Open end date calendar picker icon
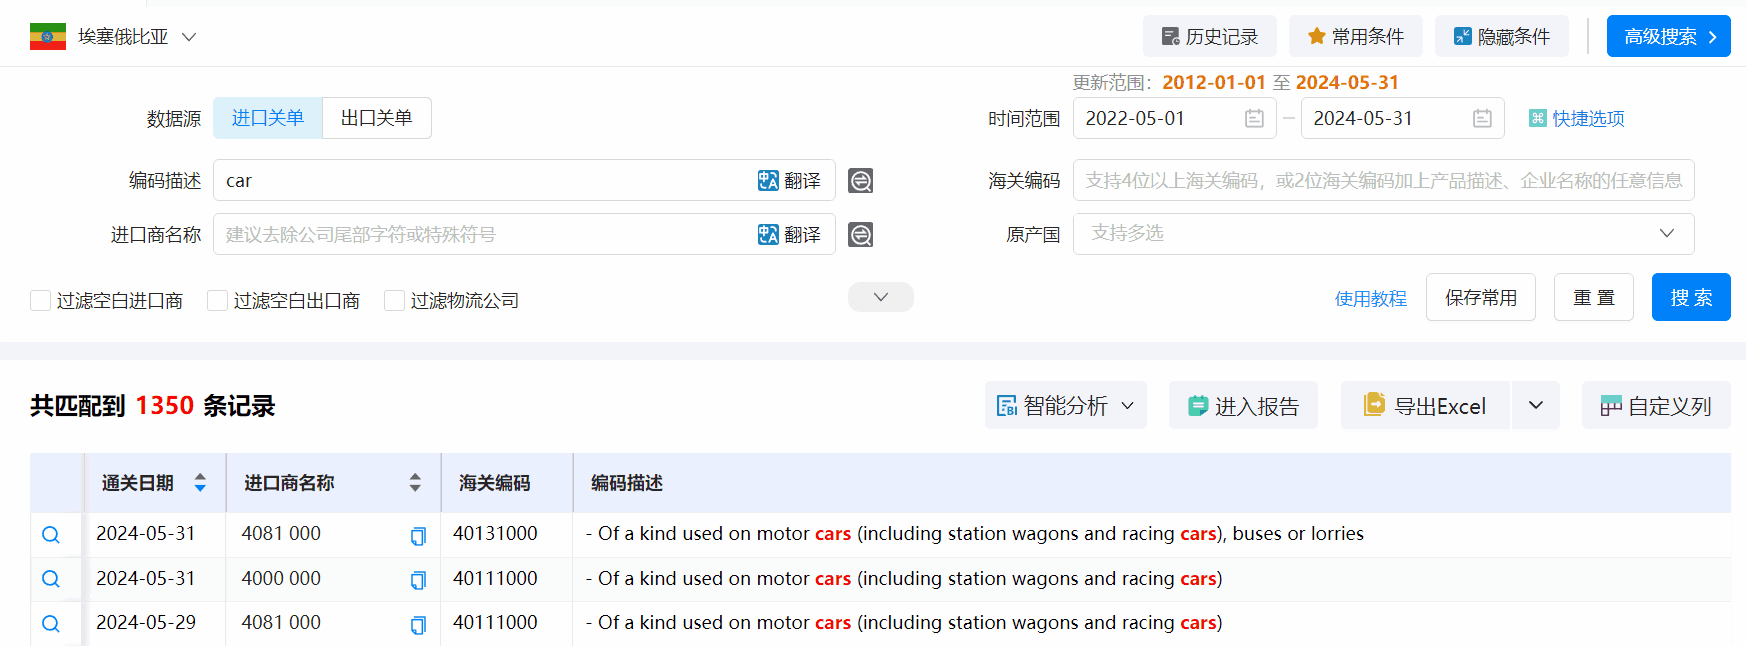 [x=1482, y=119]
